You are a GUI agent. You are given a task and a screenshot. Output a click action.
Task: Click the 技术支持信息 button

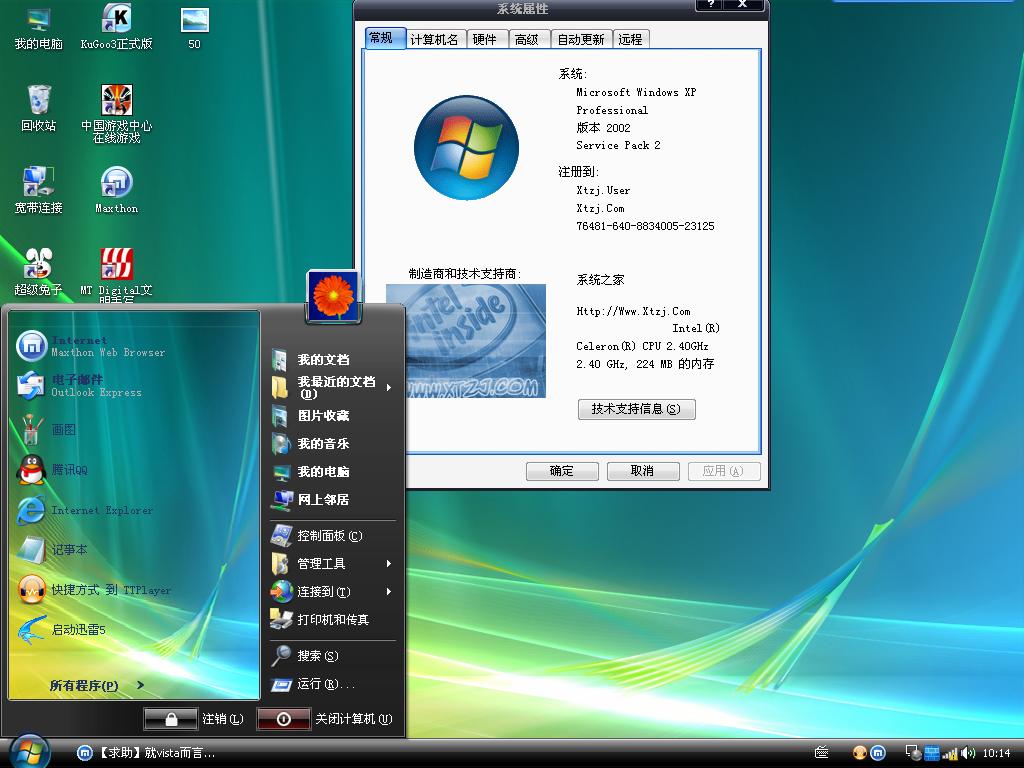tap(636, 409)
